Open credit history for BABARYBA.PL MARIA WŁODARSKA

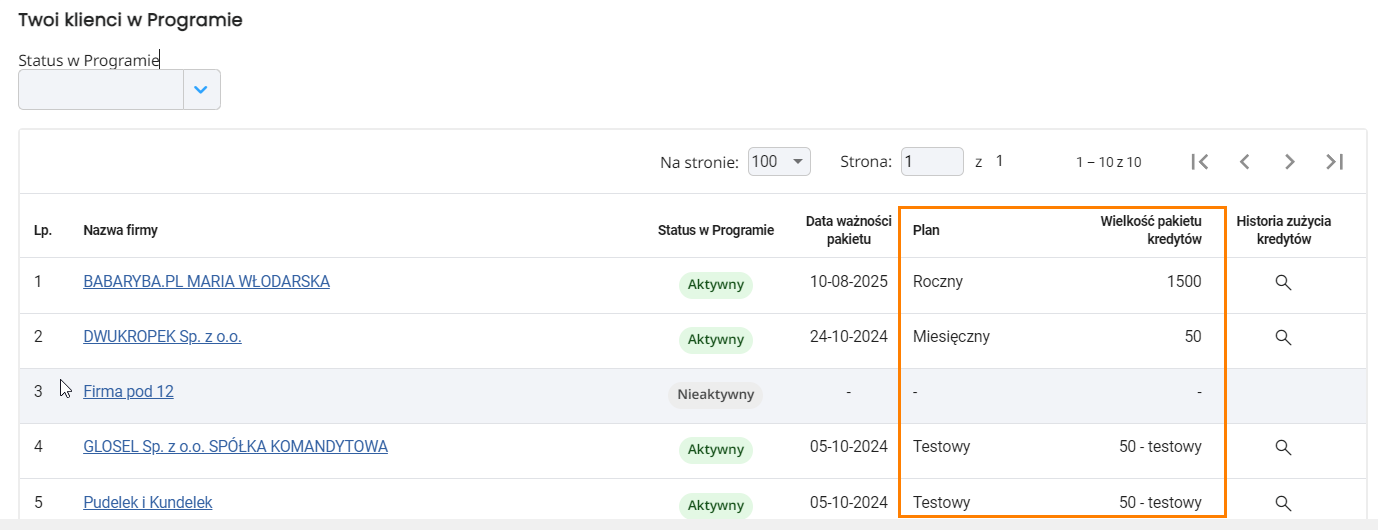coord(1283,283)
